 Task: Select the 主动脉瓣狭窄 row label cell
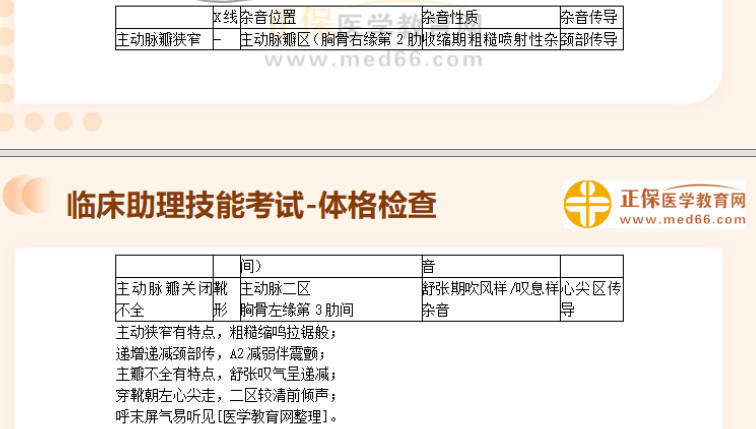pos(163,39)
